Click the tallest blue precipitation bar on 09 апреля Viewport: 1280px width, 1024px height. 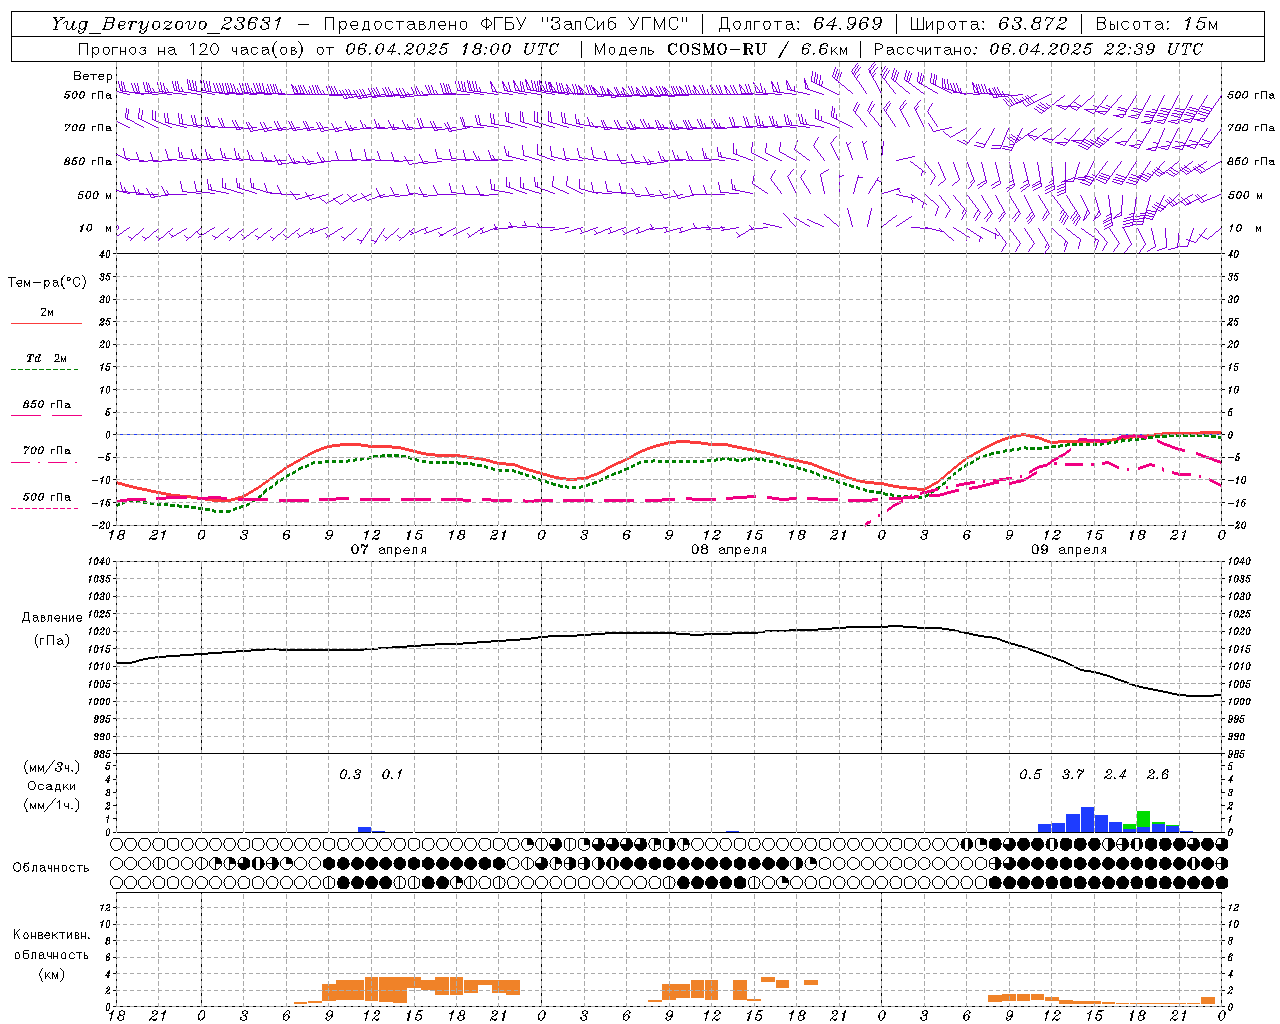1087,819
